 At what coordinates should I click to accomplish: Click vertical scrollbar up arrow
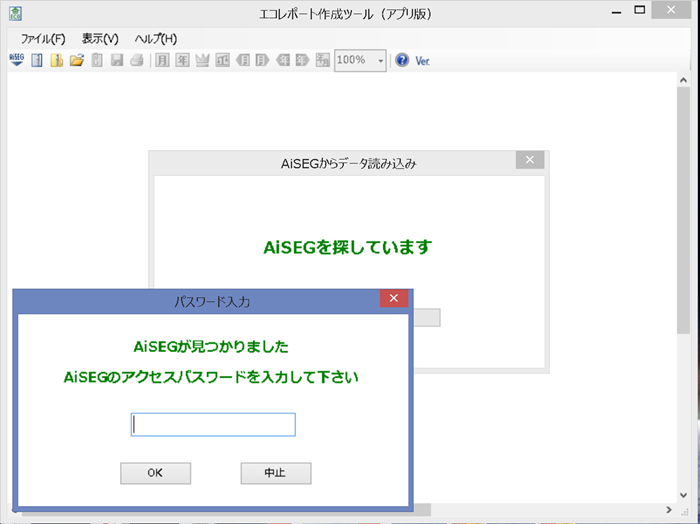tap(683, 80)
